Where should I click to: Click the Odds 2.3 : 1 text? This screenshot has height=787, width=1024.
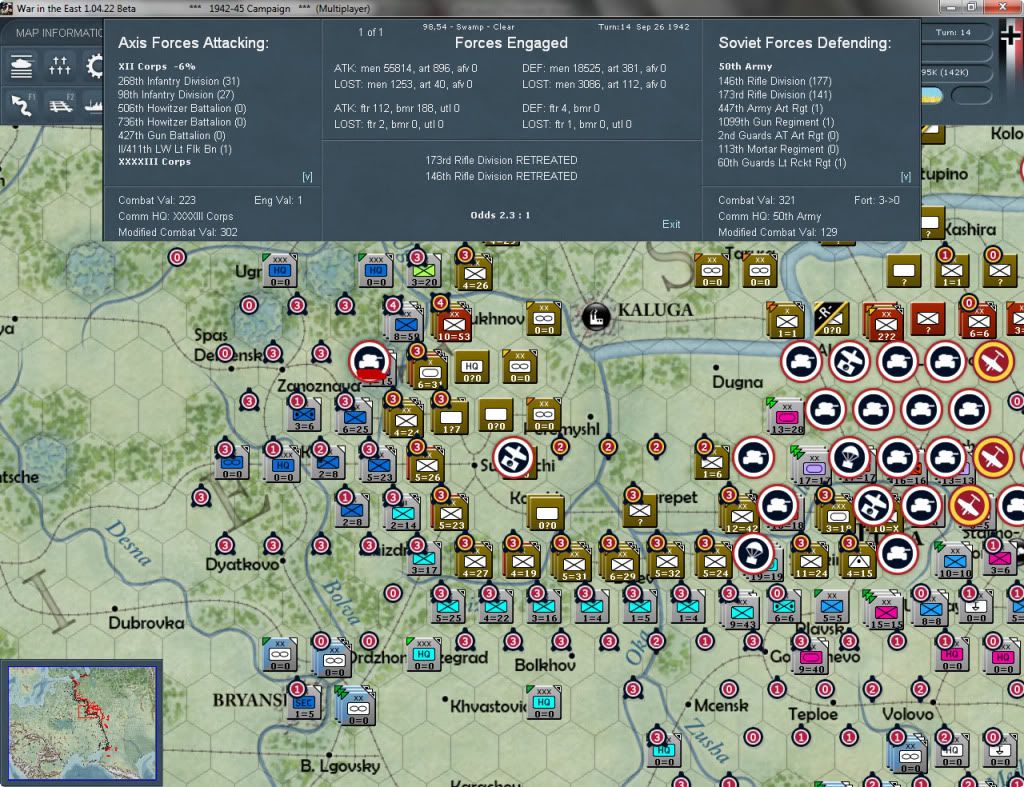[500, 215]
